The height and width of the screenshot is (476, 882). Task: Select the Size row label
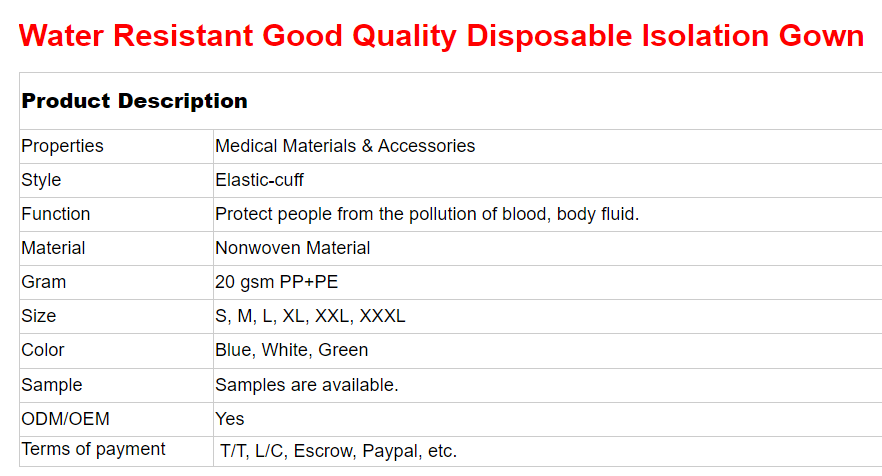point(38,316)
